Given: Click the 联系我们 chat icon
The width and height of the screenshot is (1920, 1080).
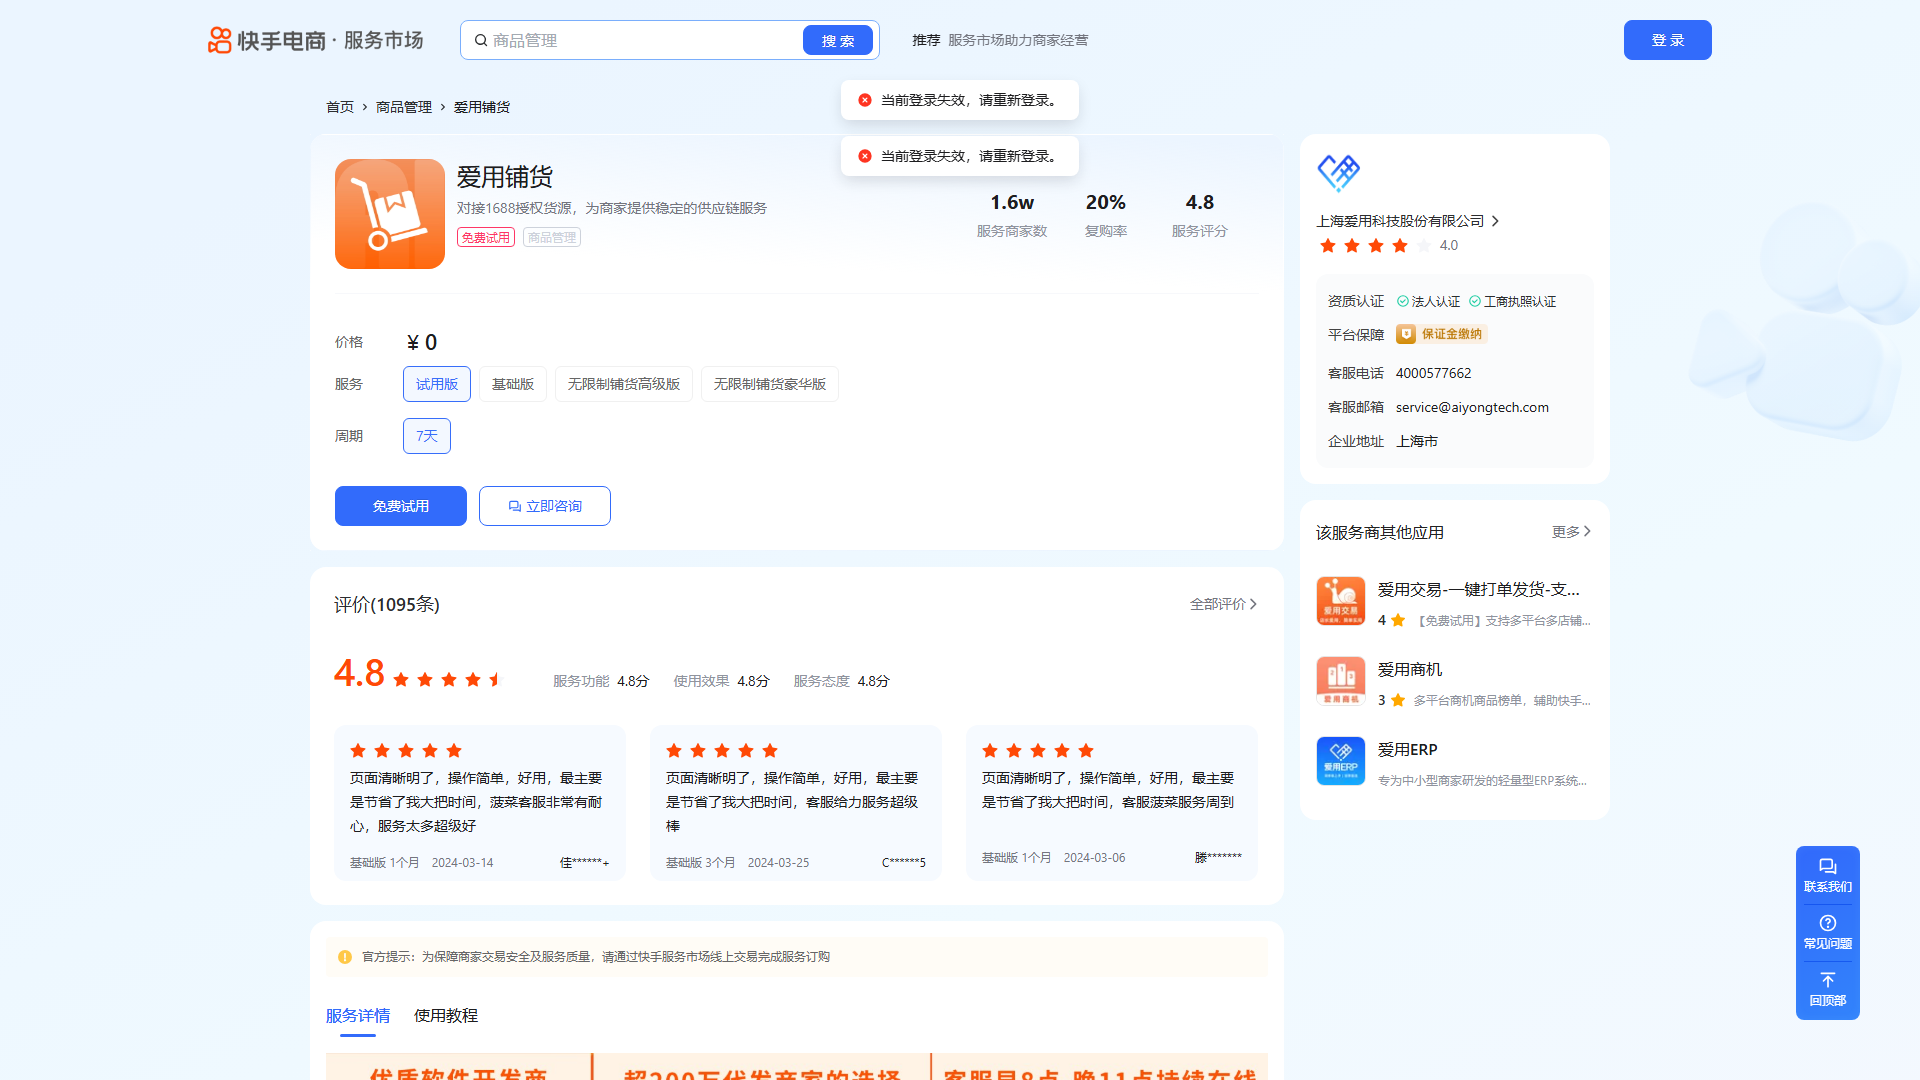Looking at the screenshot, I should click(x=1828, y=866).
